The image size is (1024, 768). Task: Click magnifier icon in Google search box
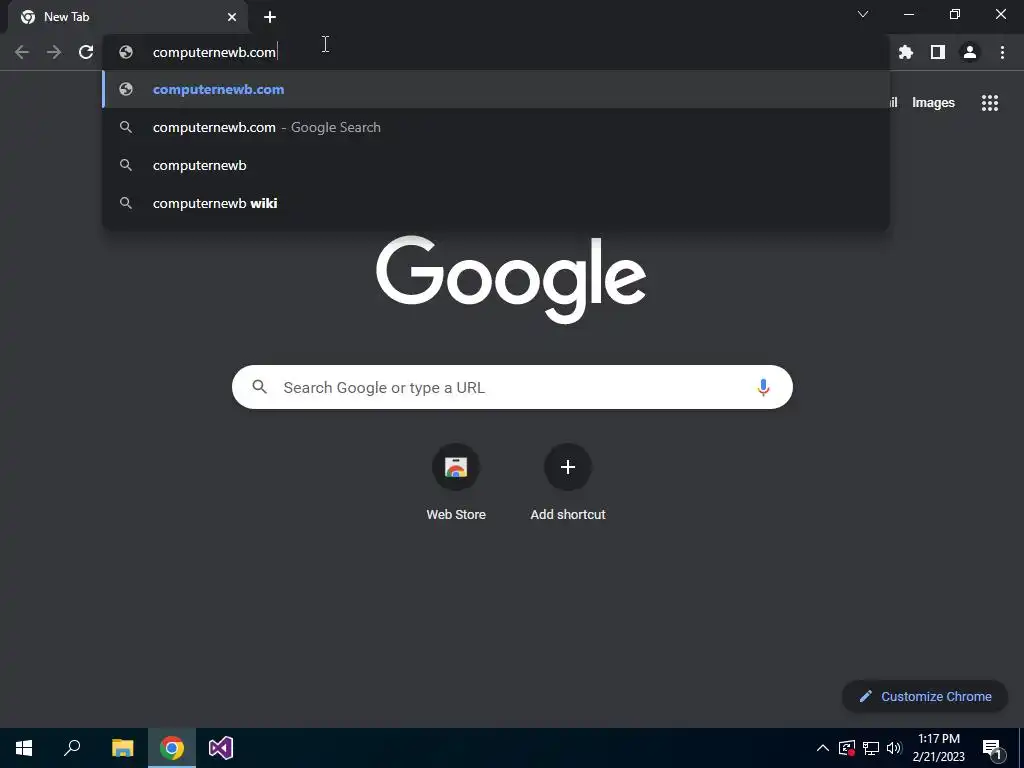point(259,387)
